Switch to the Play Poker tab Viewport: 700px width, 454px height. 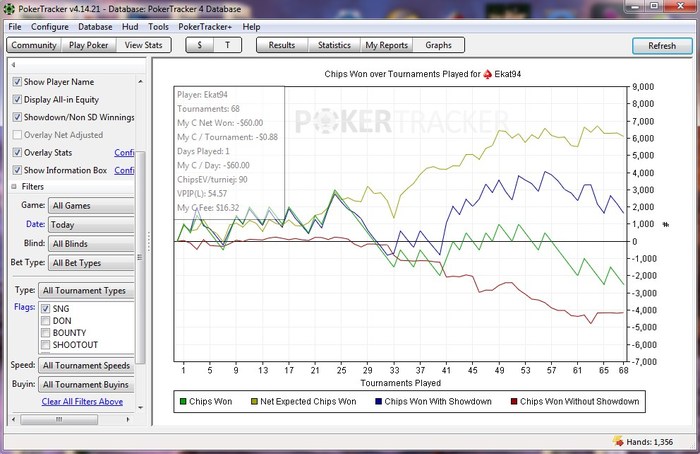tap(88, 45)
